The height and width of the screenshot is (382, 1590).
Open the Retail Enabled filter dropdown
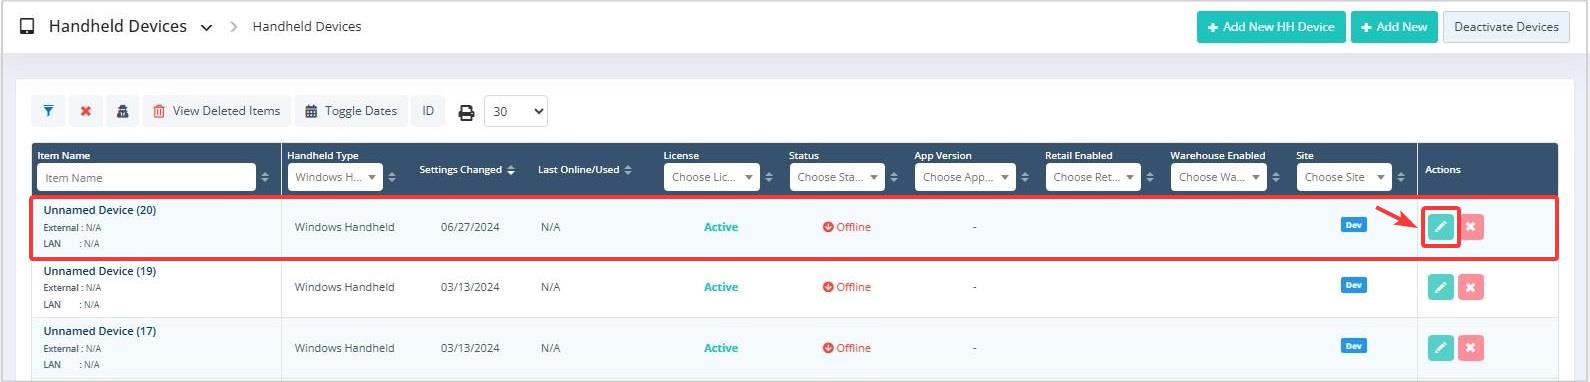[x=1092, y=177]
